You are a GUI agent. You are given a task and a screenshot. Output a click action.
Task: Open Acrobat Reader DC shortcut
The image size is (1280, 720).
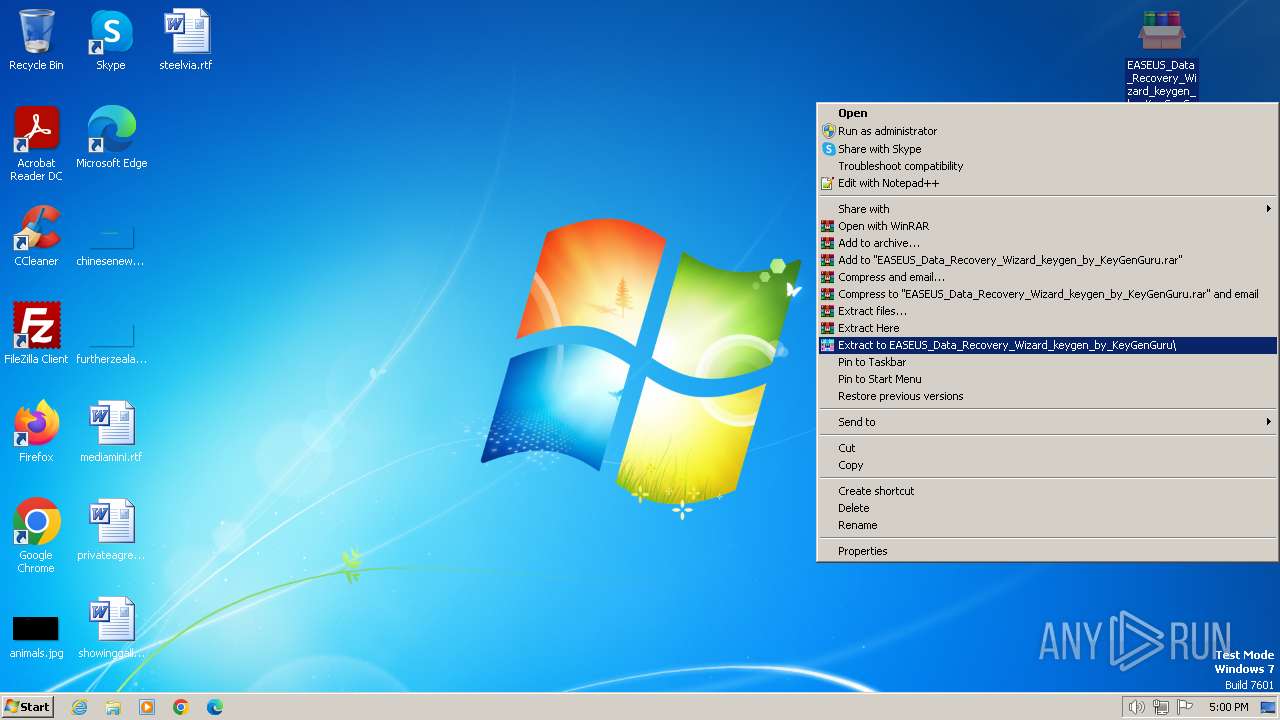[x=36, y=144]
